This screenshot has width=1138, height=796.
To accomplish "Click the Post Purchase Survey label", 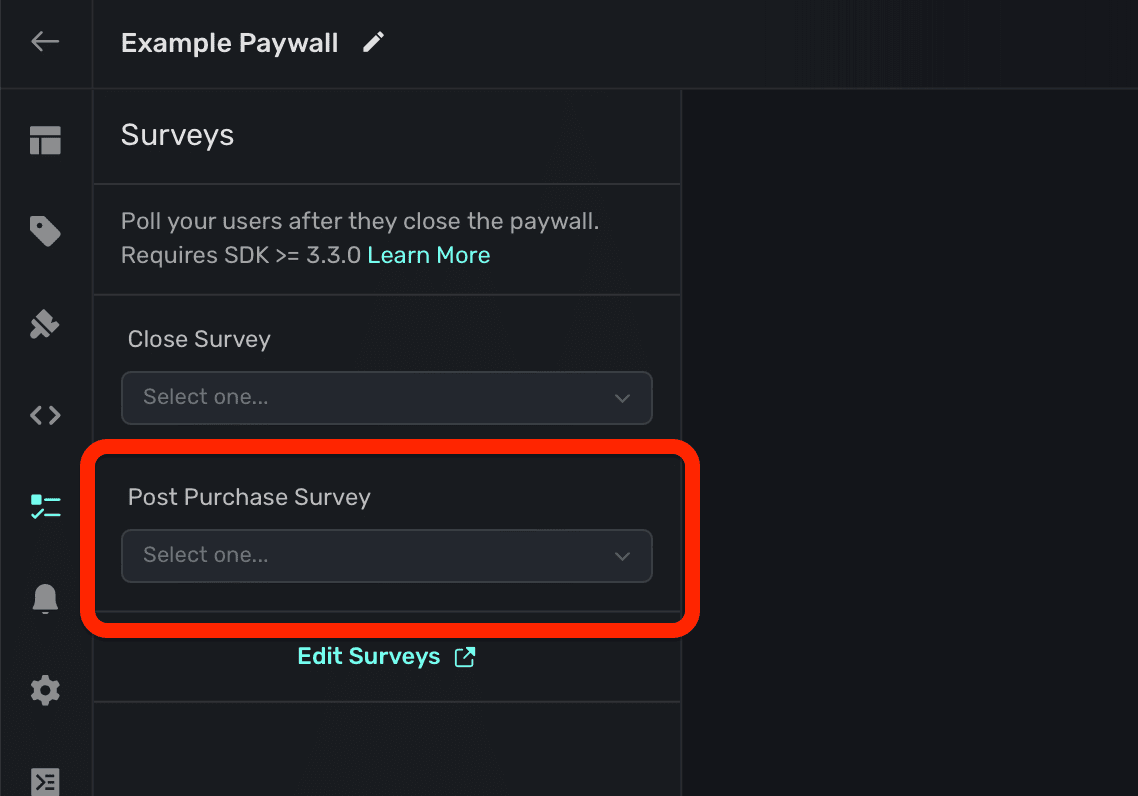I will click(249, 497).
